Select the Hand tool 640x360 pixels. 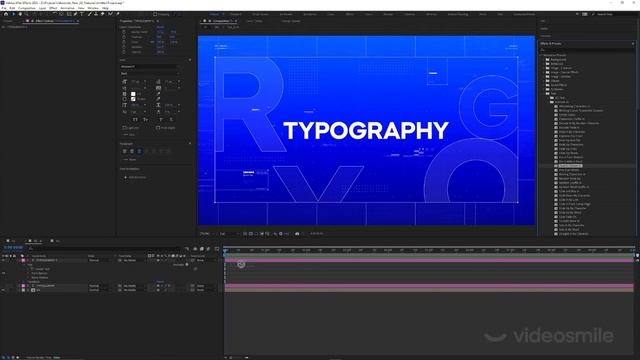20,14
